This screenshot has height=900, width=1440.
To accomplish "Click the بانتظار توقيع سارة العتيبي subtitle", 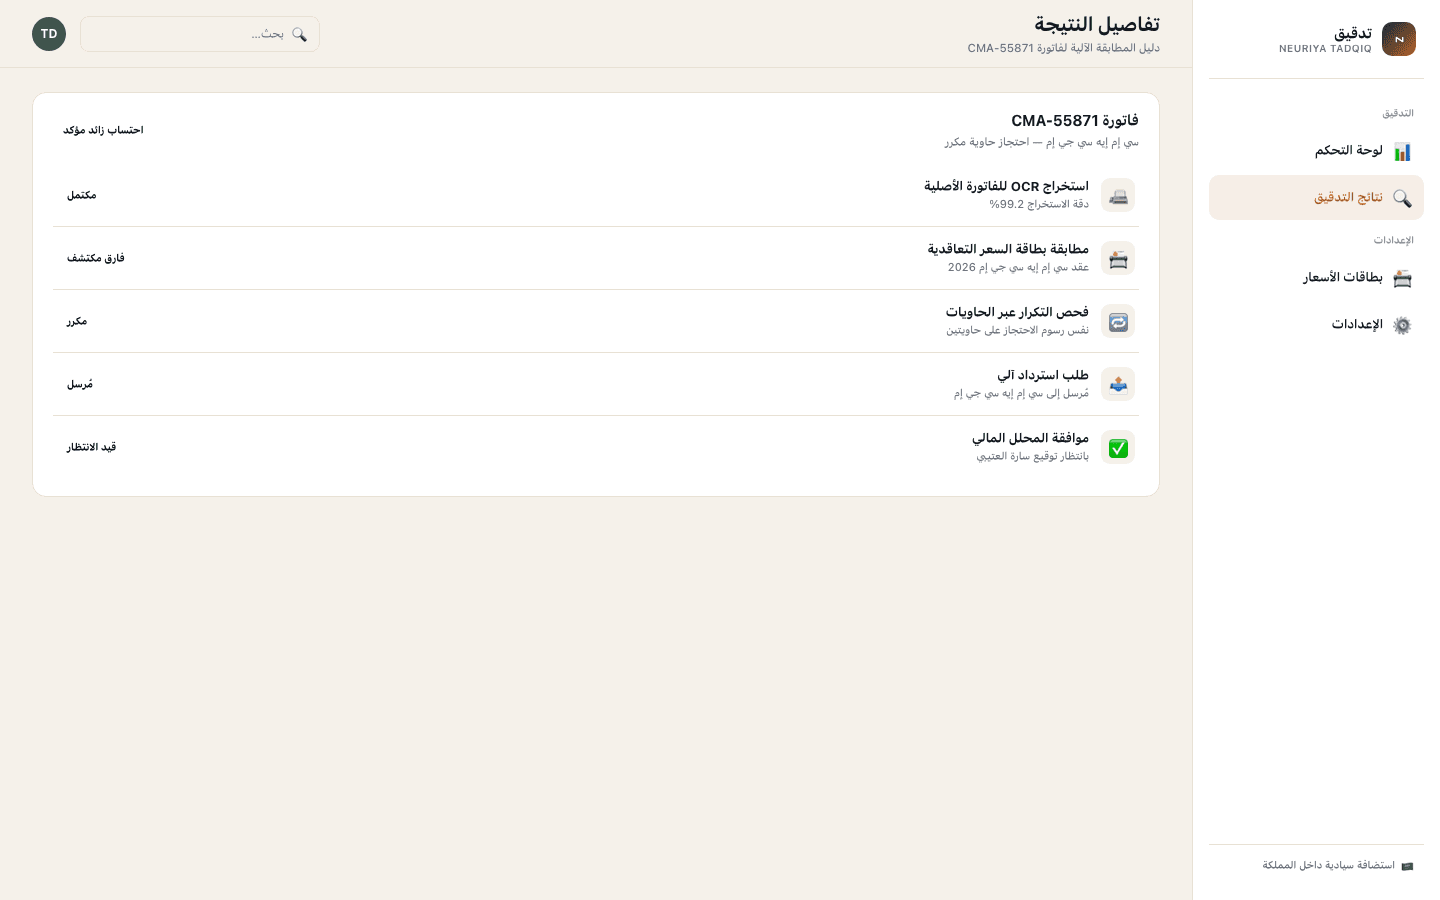I will click(x=1033, y=456).
